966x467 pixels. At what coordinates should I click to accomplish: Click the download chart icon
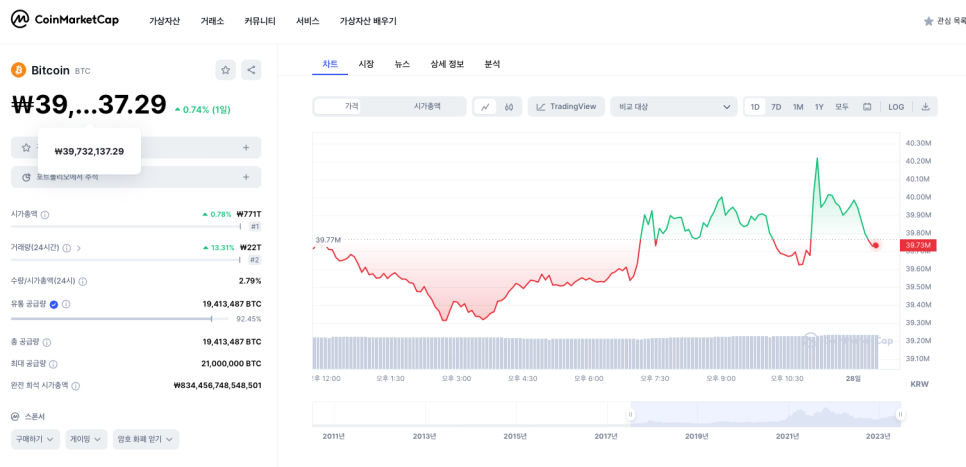click(x=925, y=107)
